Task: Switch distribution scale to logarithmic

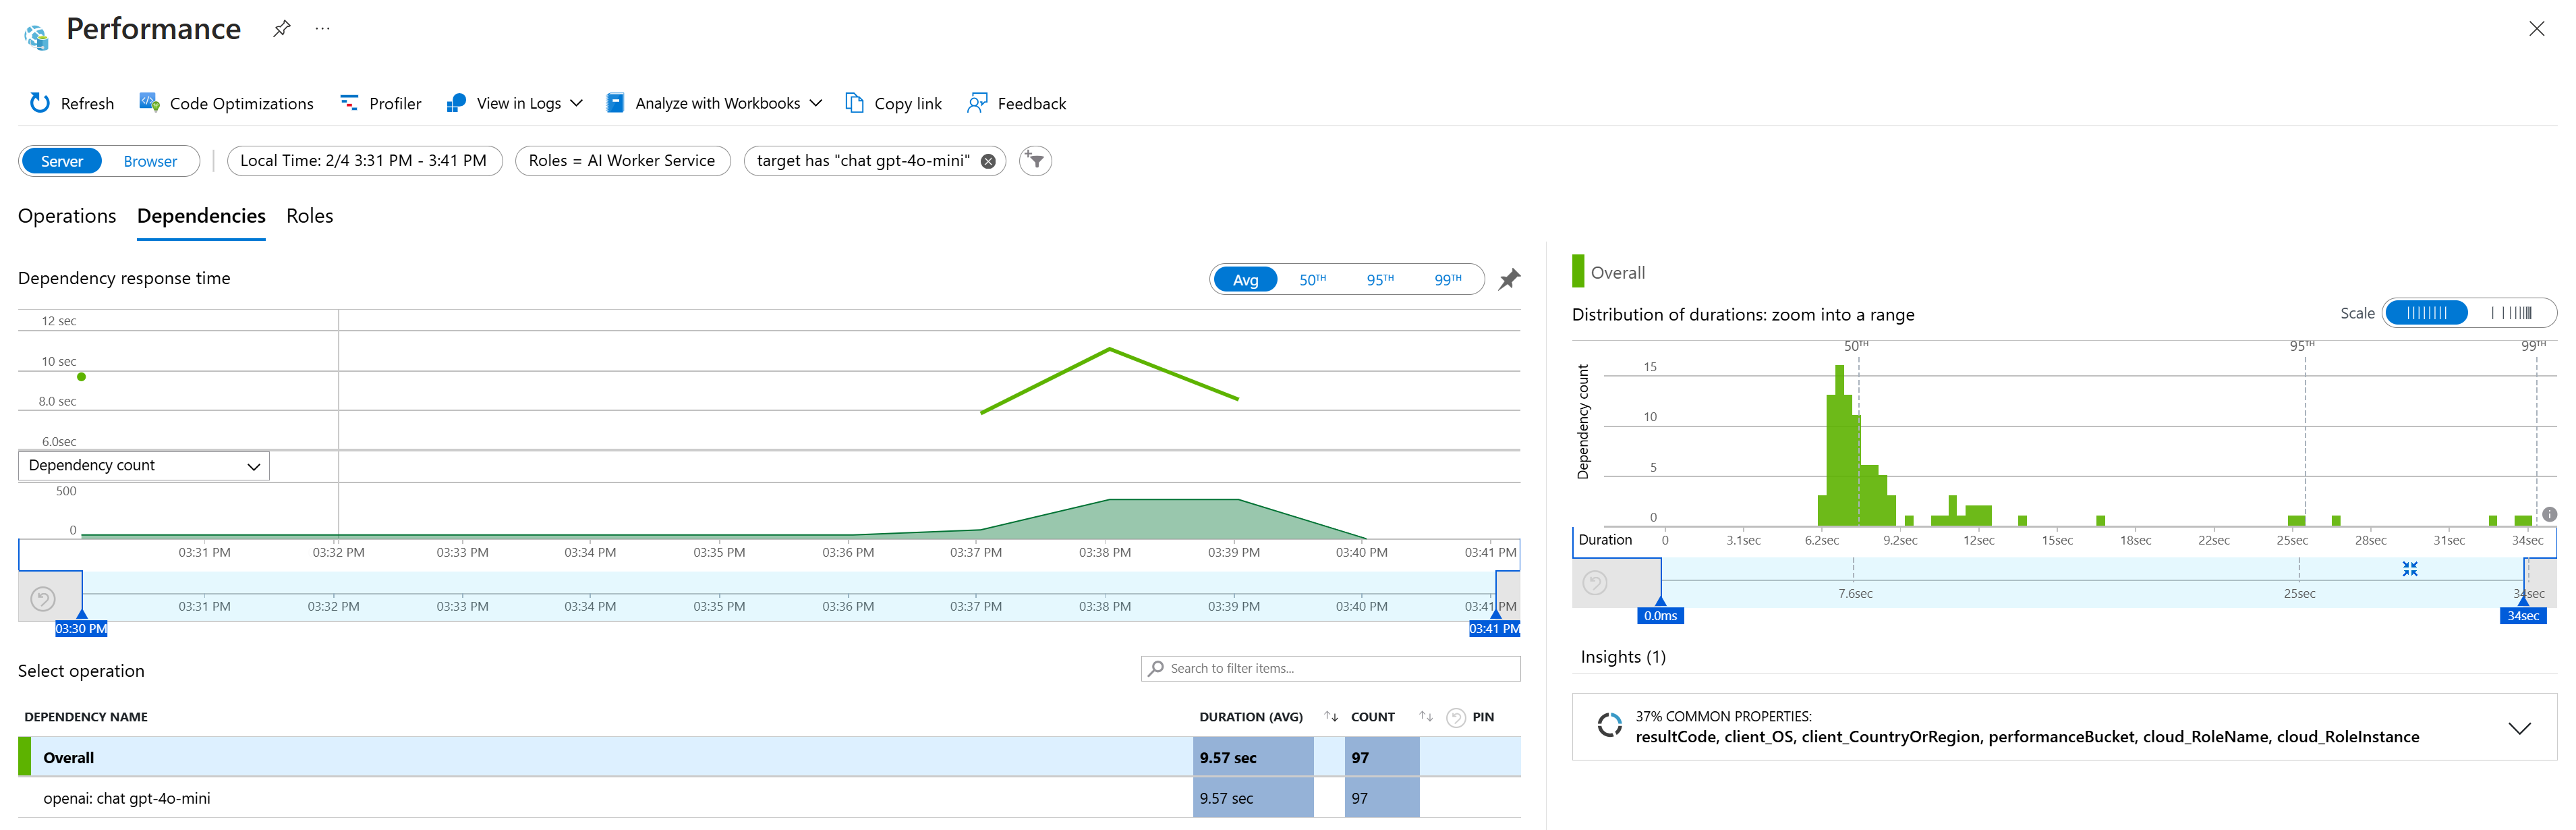Action: 2511,313
